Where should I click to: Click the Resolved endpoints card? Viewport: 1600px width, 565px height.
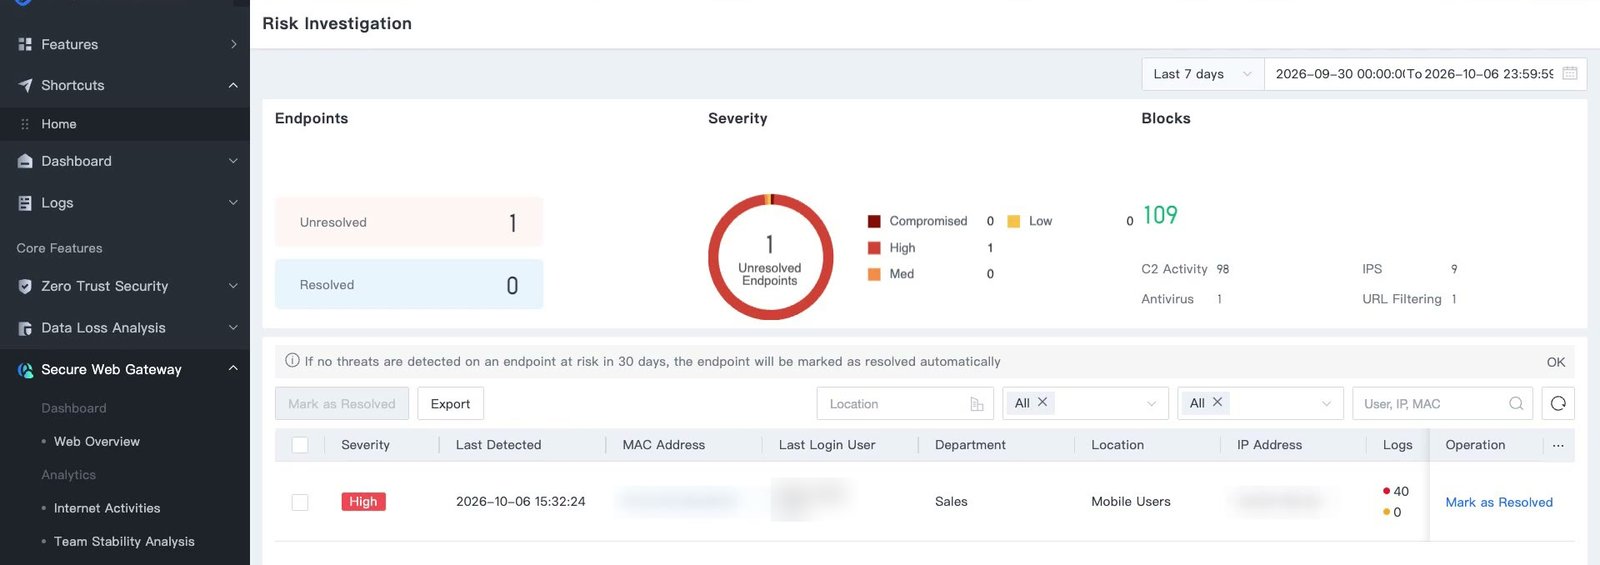[409, 284]
